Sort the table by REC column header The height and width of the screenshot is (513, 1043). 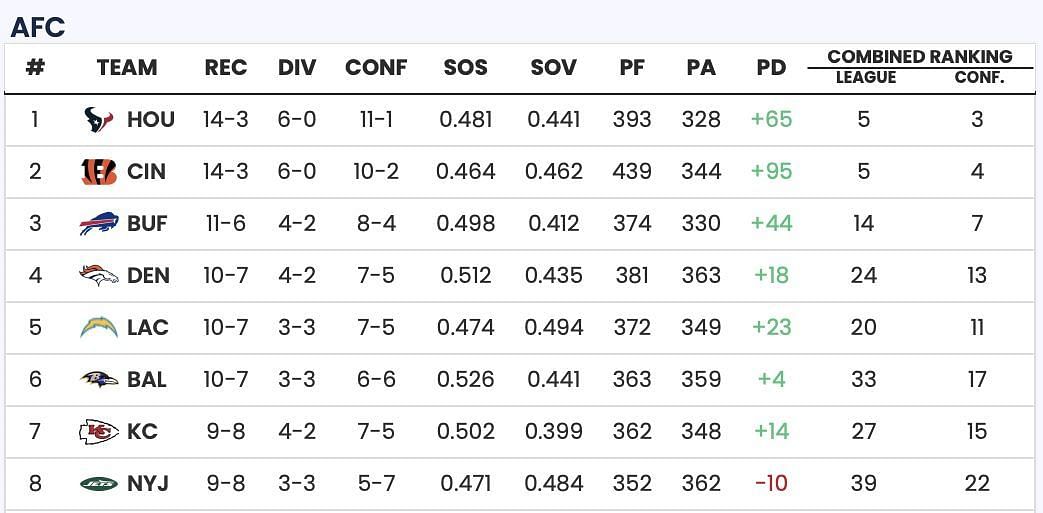(226, 68)
